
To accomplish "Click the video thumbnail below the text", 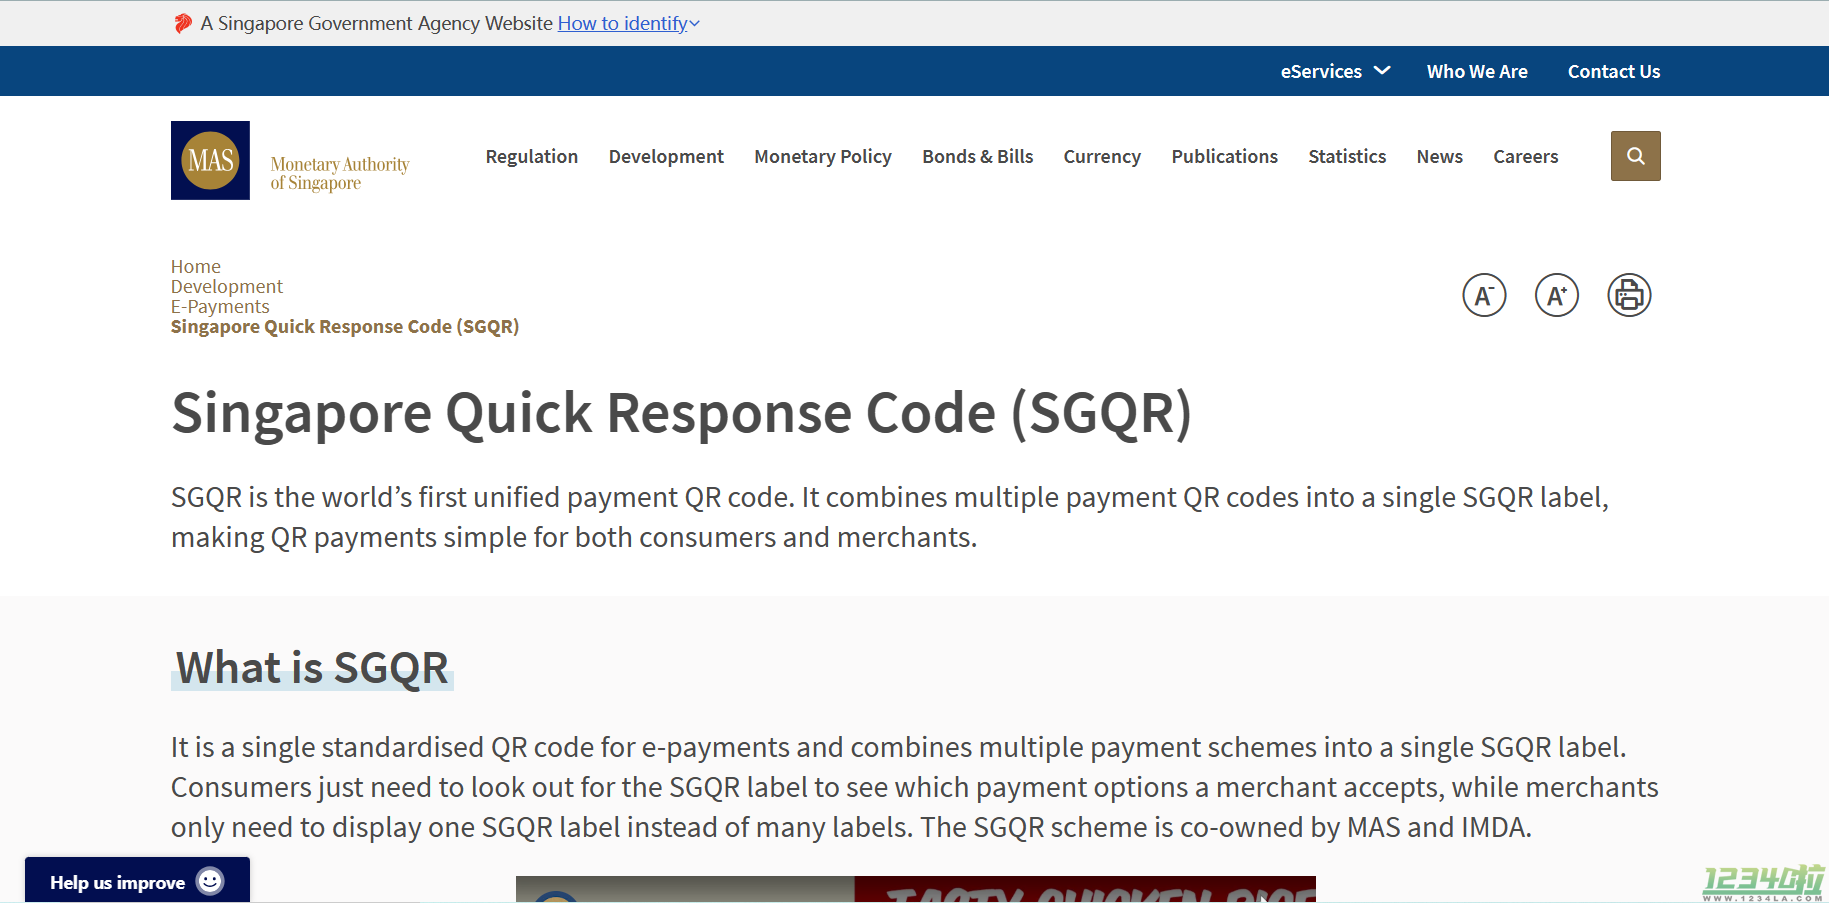I will click(x=915, y=889).
